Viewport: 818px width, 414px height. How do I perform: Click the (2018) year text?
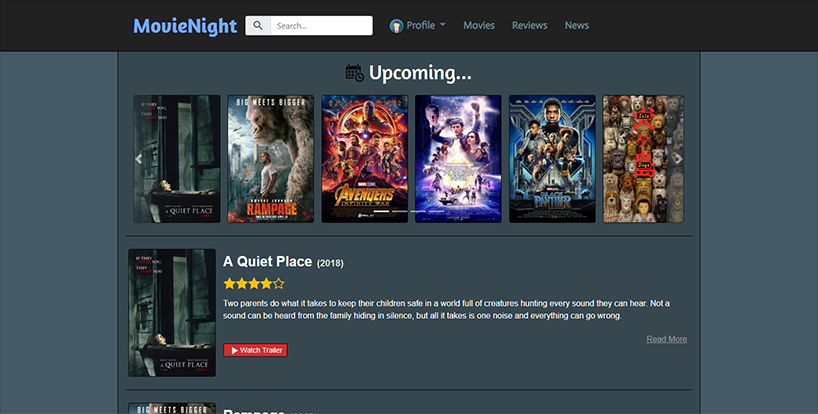tap(330, 263)
